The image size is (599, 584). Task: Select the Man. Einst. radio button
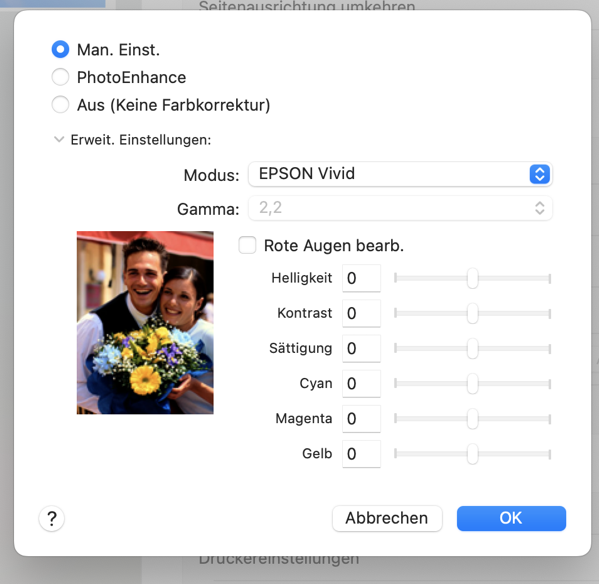pos(60,49)
